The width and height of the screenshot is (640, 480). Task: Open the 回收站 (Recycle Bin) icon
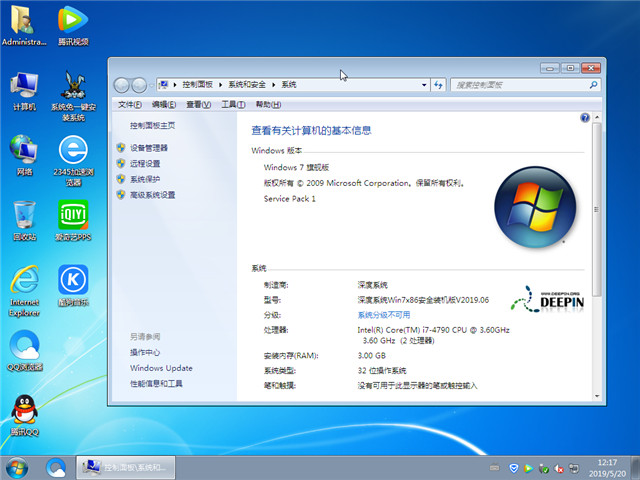[24, 220]
